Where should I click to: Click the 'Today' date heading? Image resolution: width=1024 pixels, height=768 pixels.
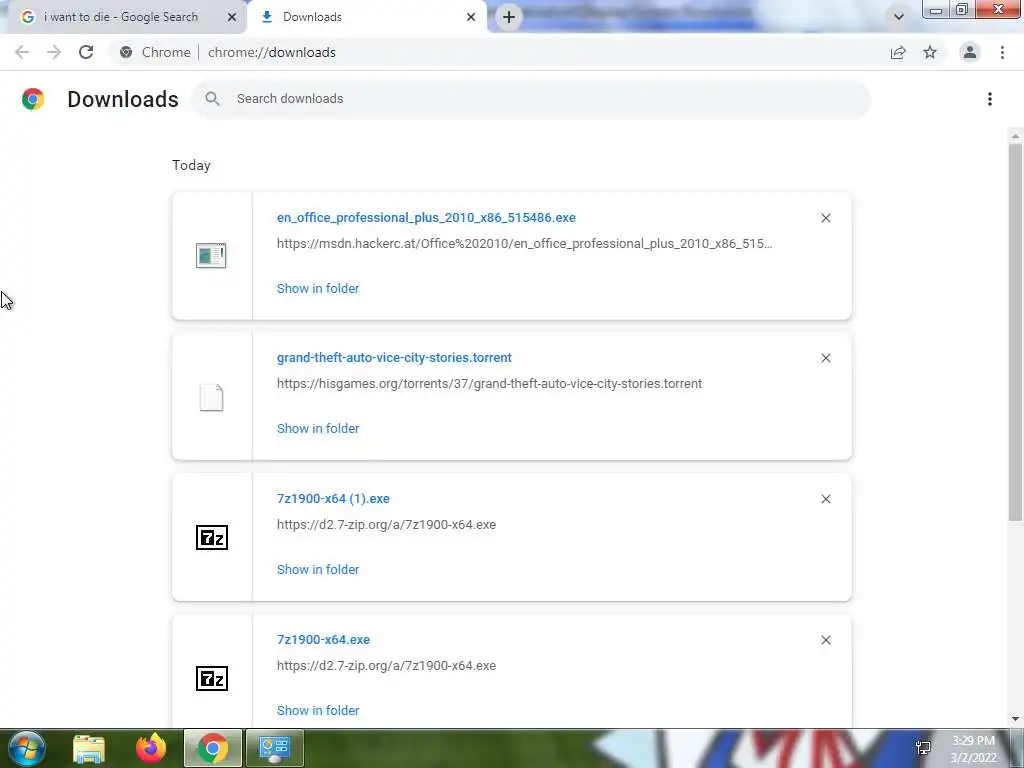(191, 165)
